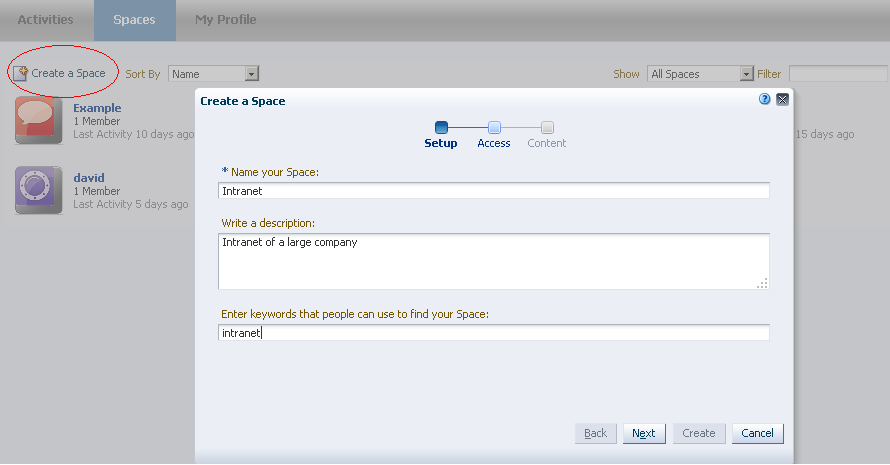Switch to the Activities tab
Viewport: 890px width, 465px height.
[x=45, y=20]
